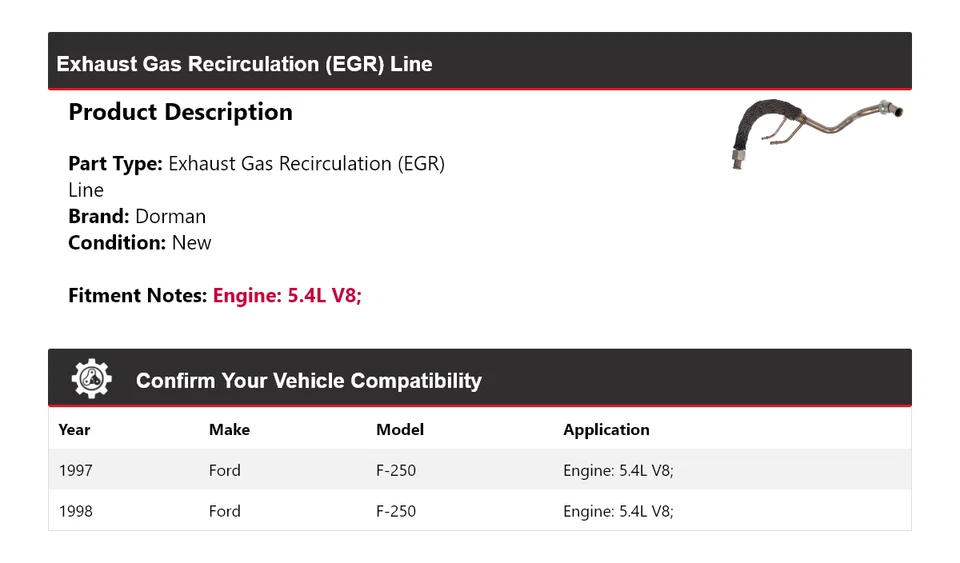
Task: Click Ford in the 1997 row
Action: (225, 470)
